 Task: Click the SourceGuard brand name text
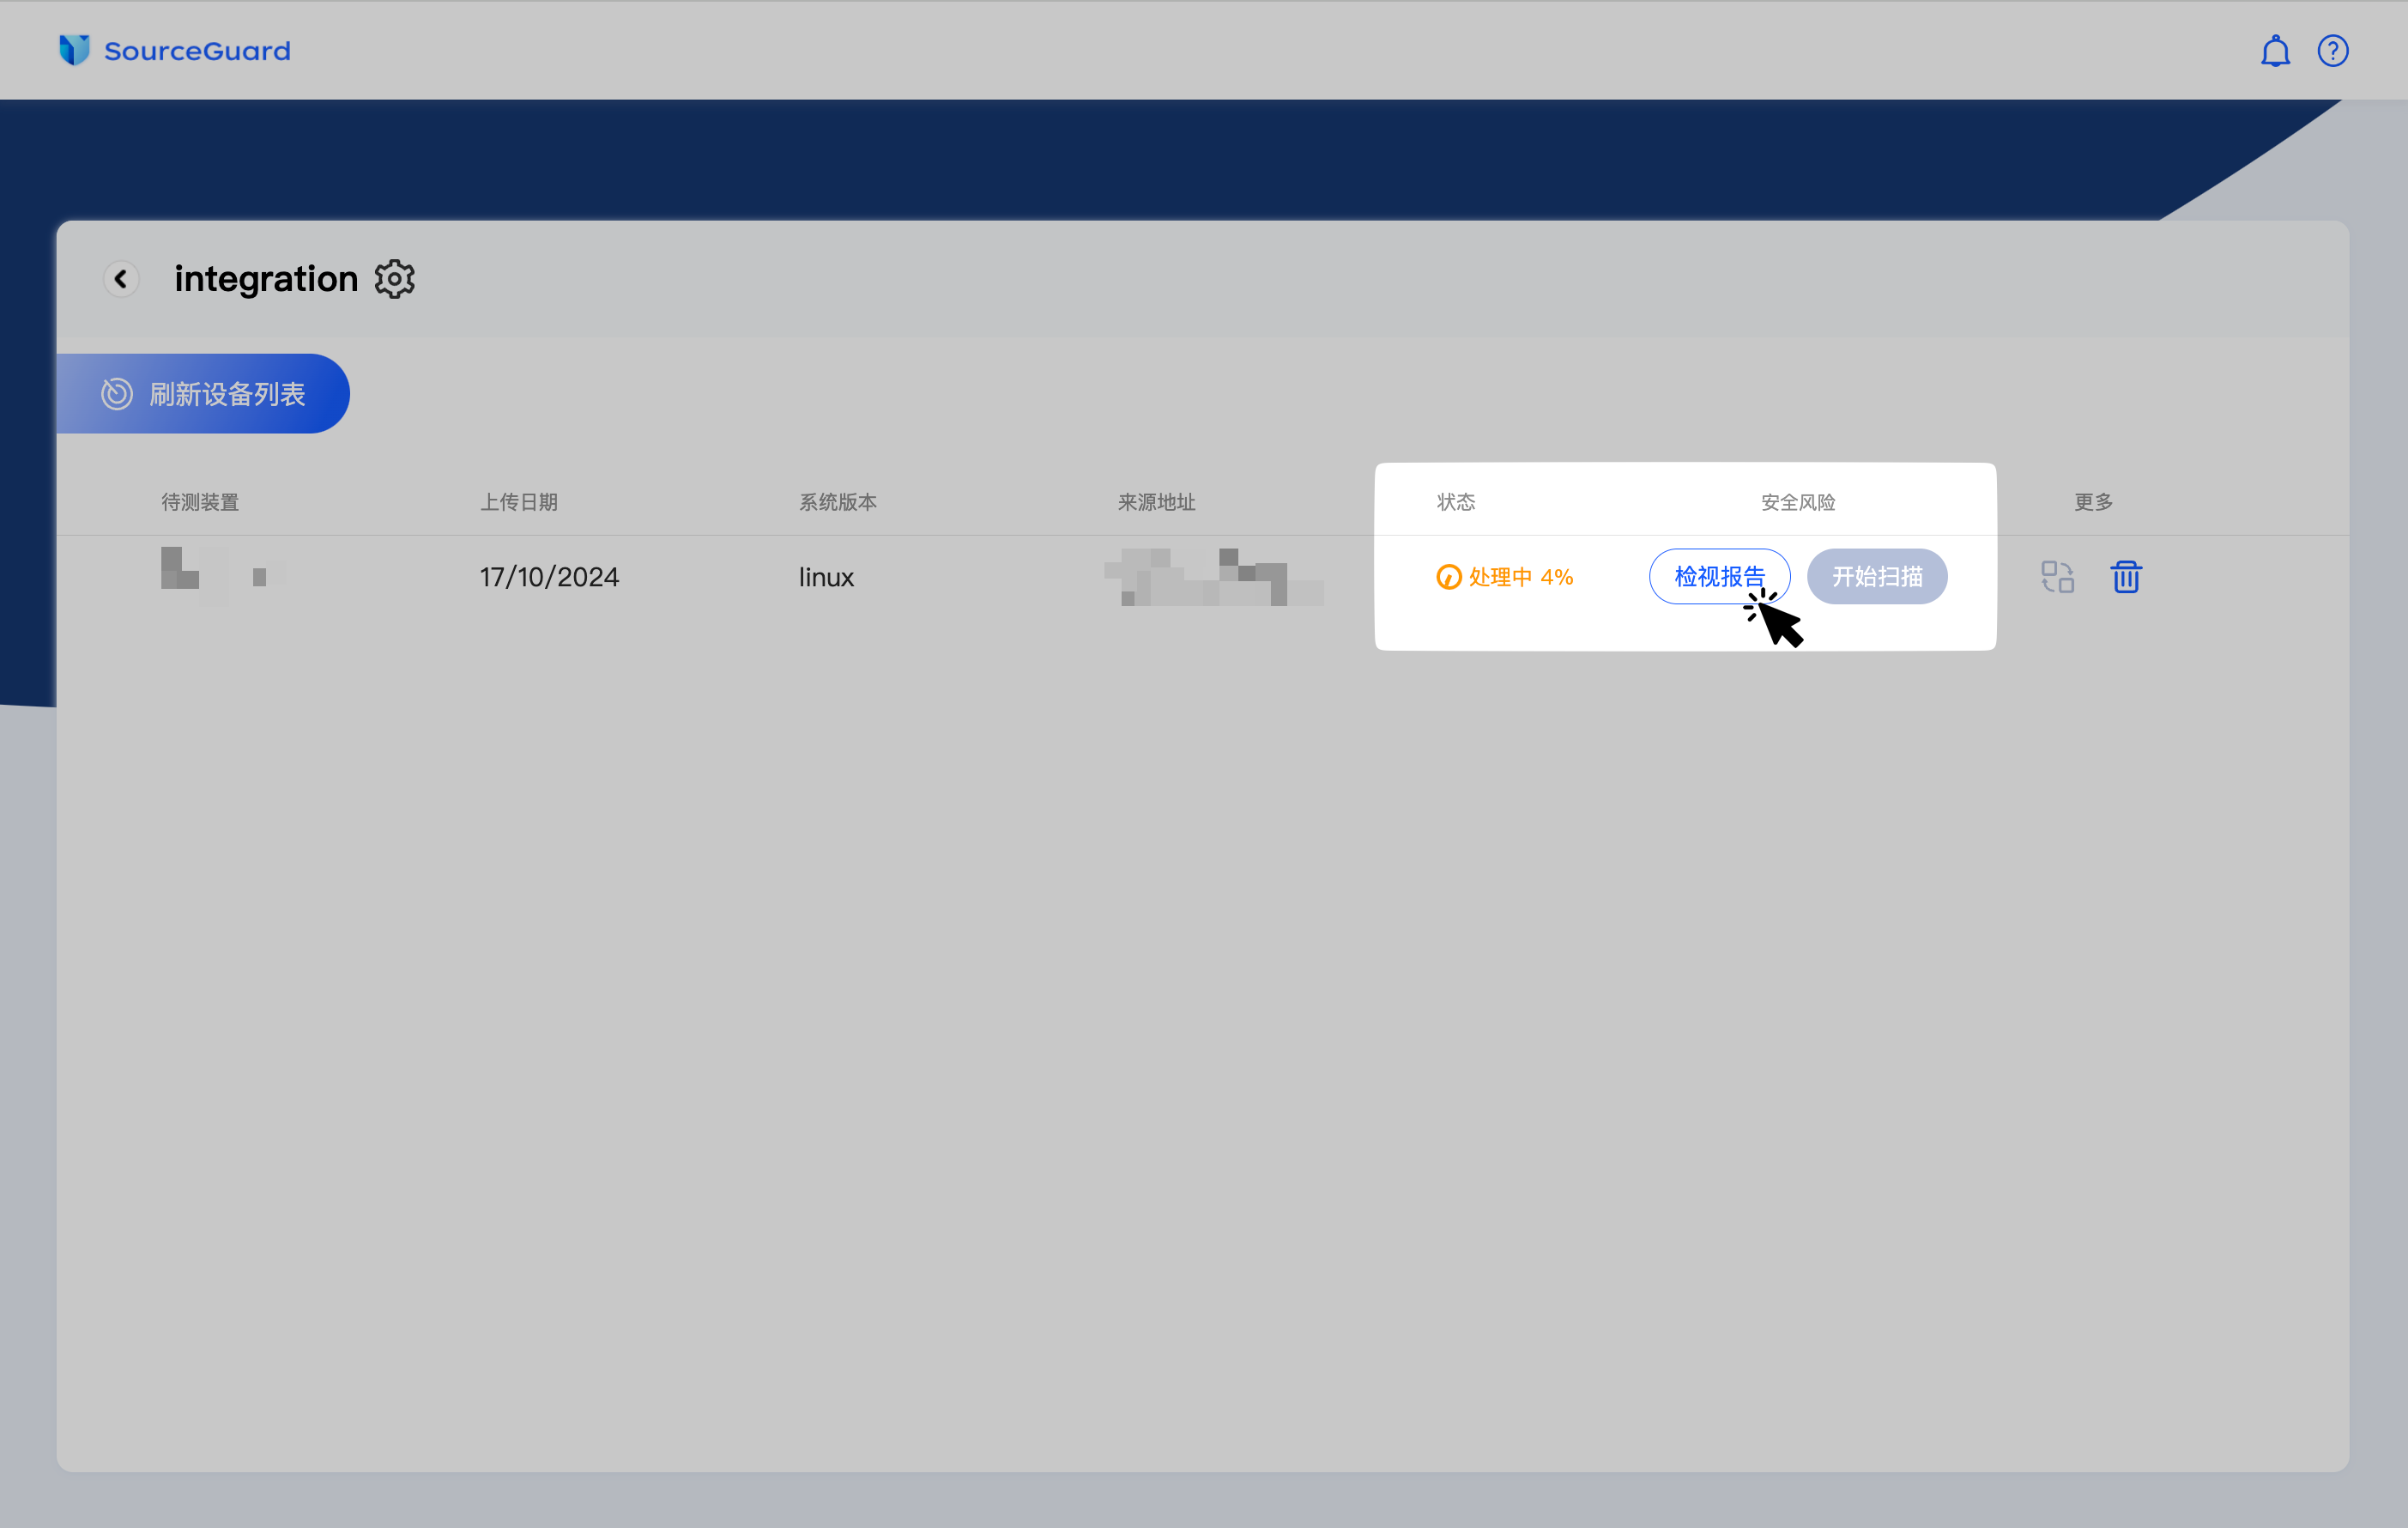click(x=197, y=51)
